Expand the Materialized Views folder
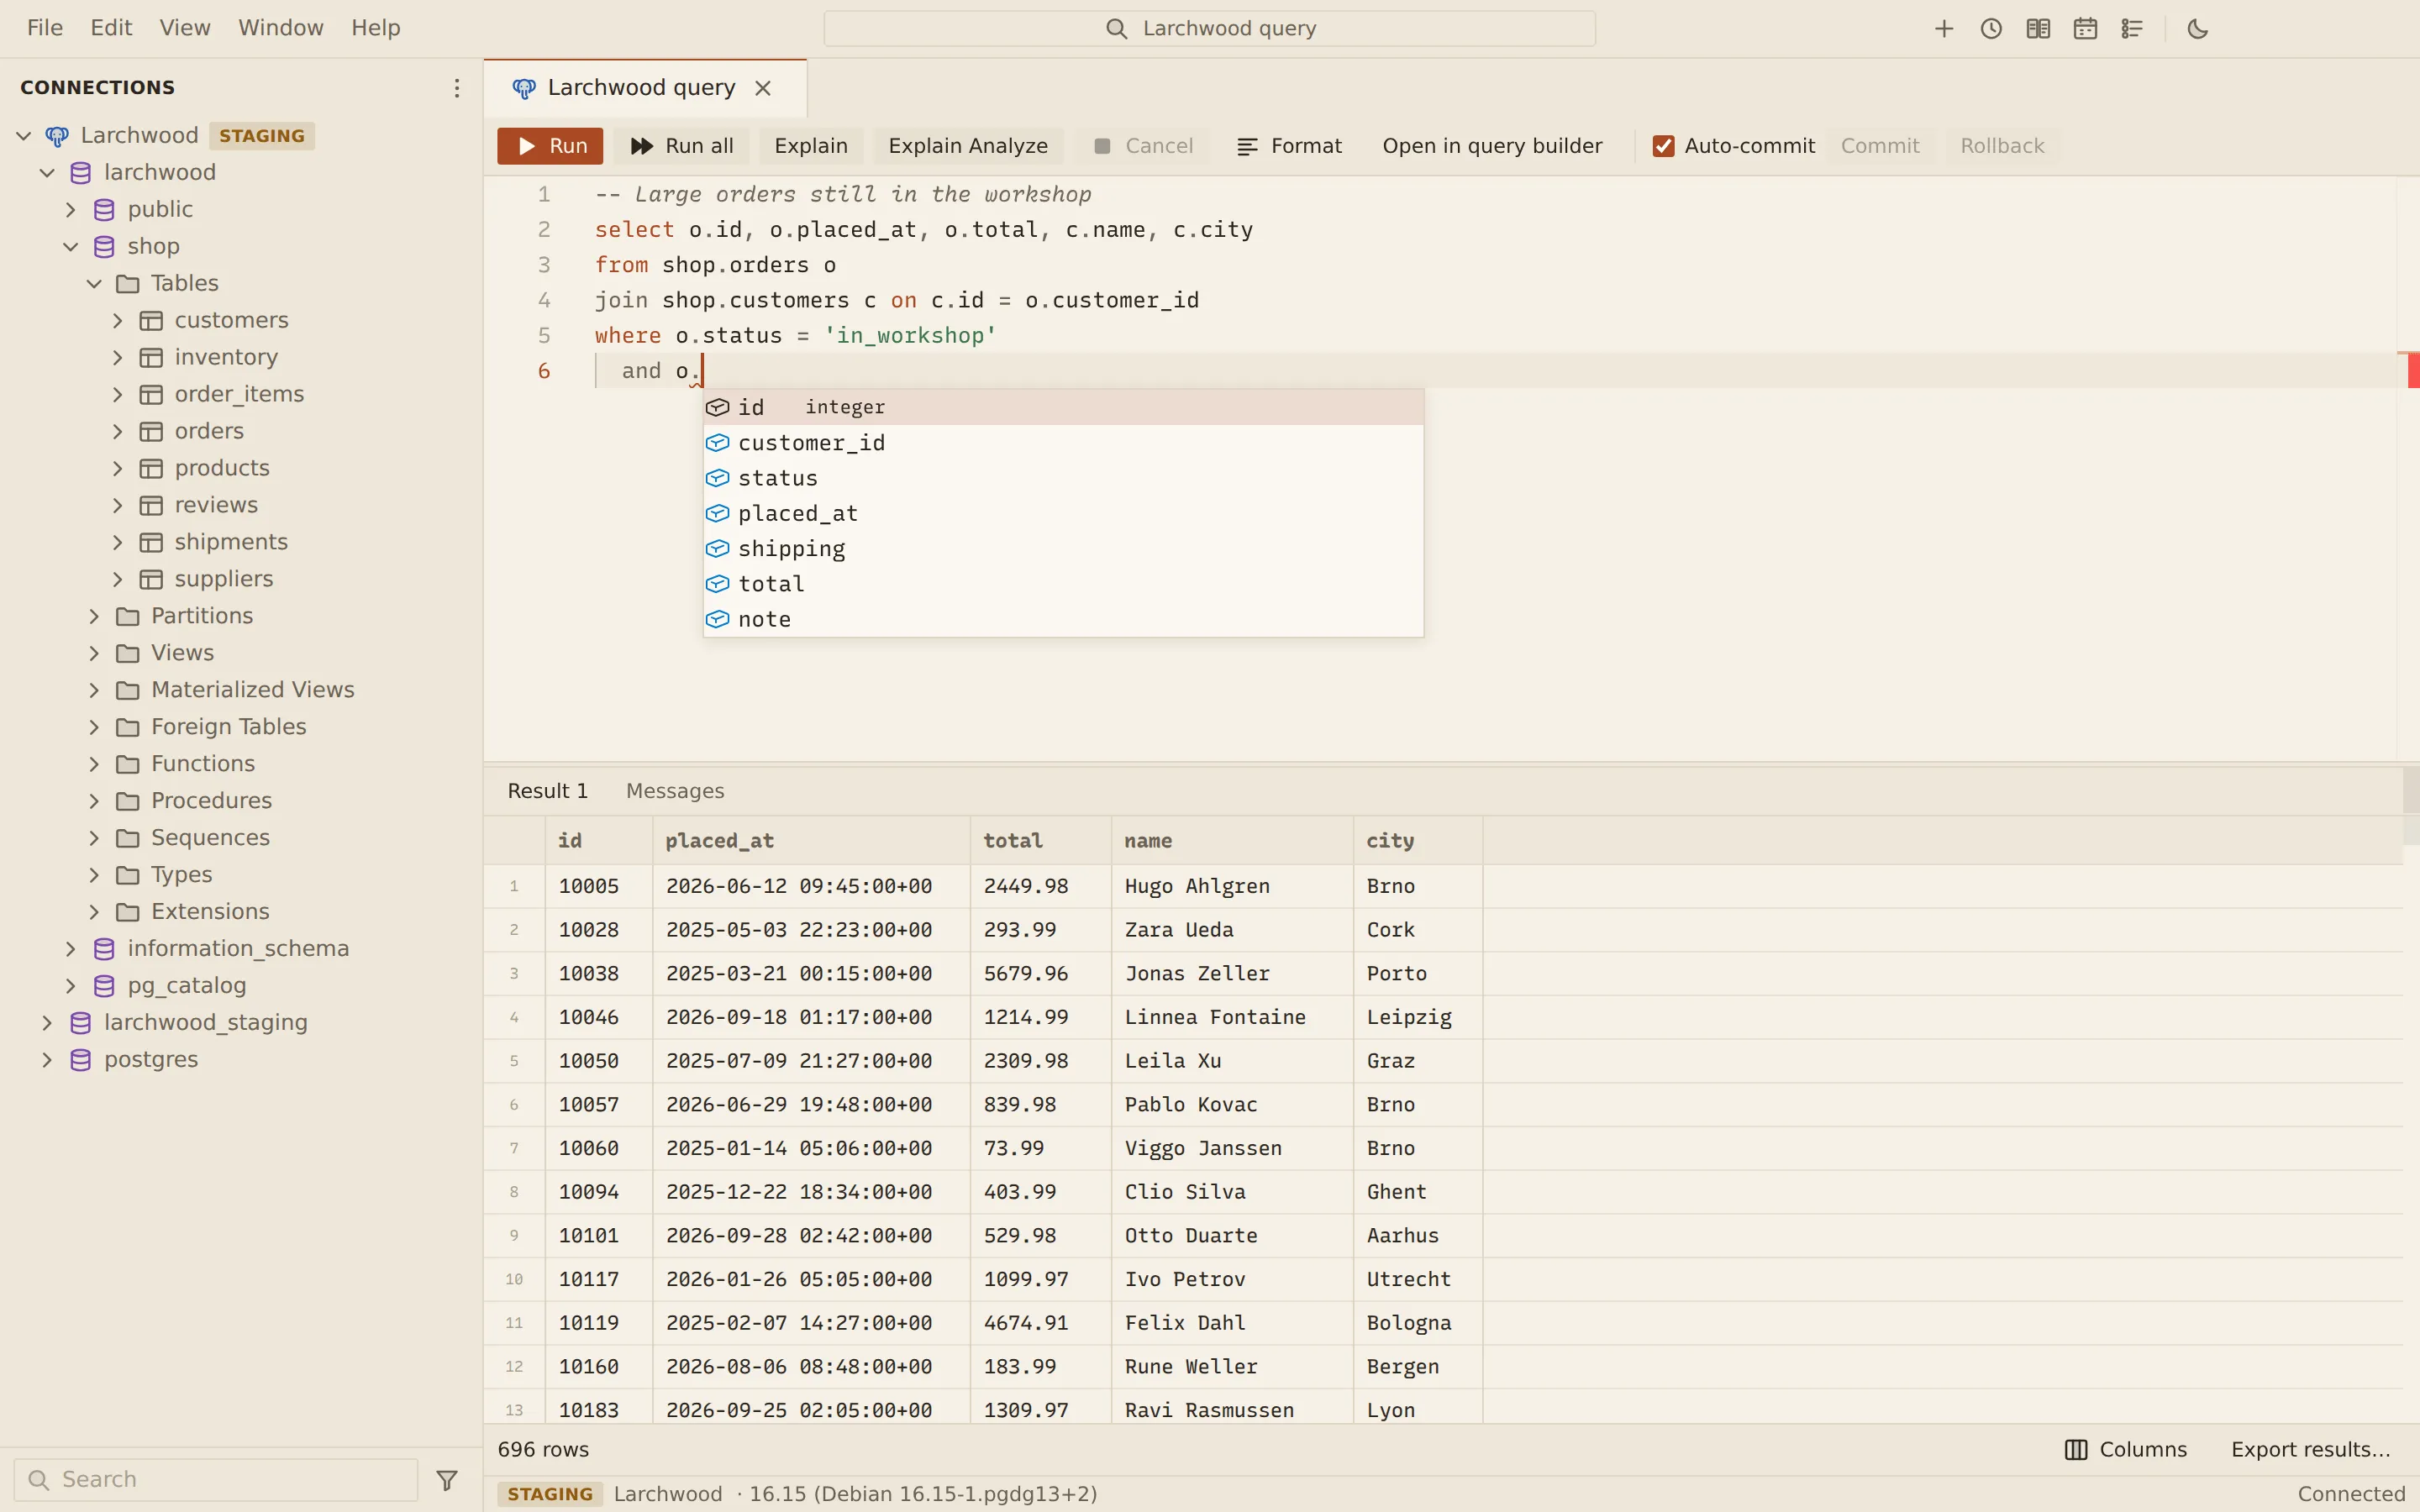This screenshot has width=2420, height=1512. (95, 690)
